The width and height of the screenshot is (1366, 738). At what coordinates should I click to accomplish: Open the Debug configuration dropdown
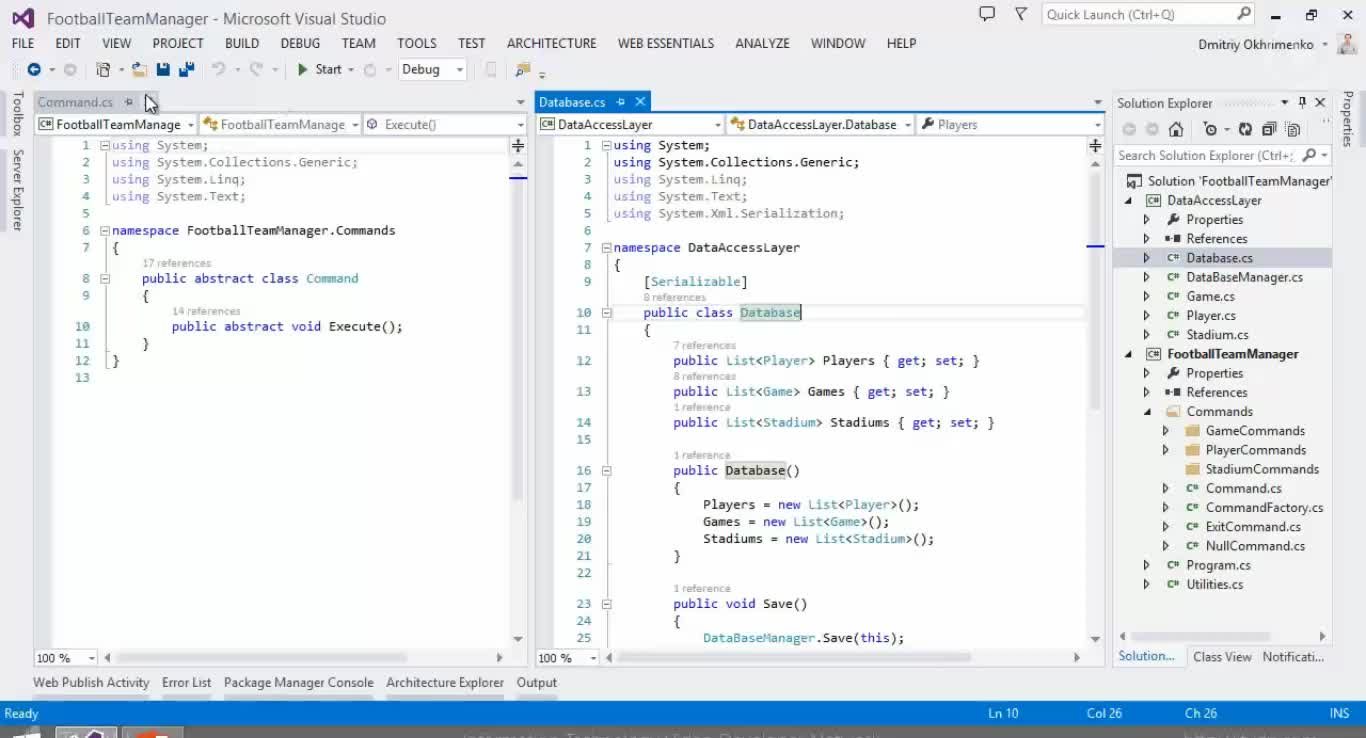[x=433, y=69]
